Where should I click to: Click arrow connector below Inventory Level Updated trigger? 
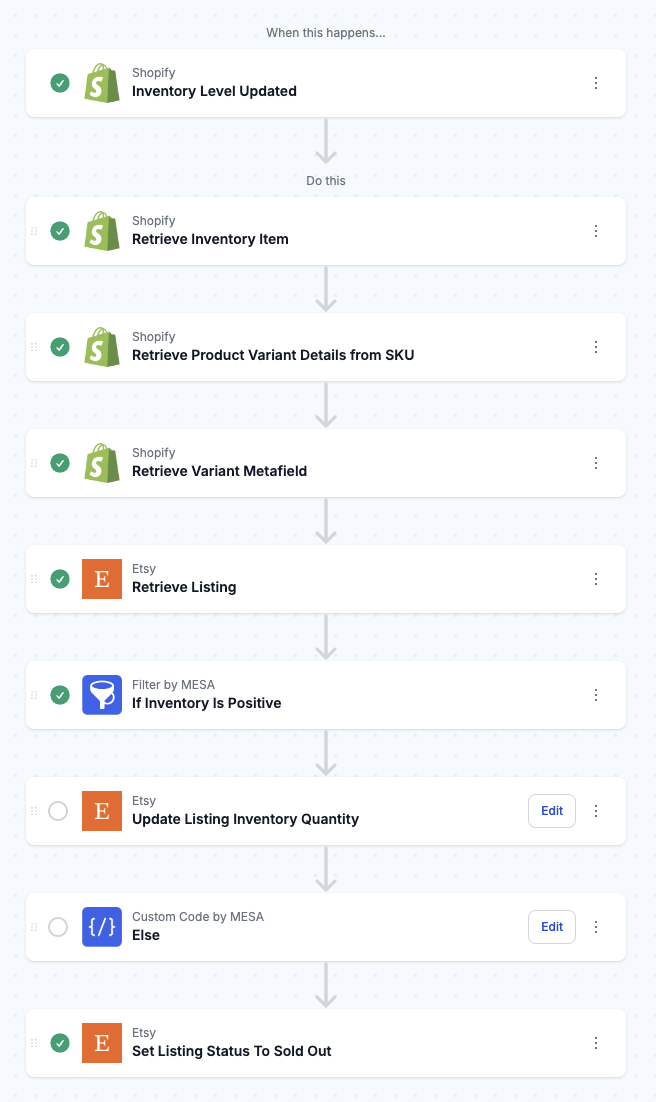tap(326, 141)
